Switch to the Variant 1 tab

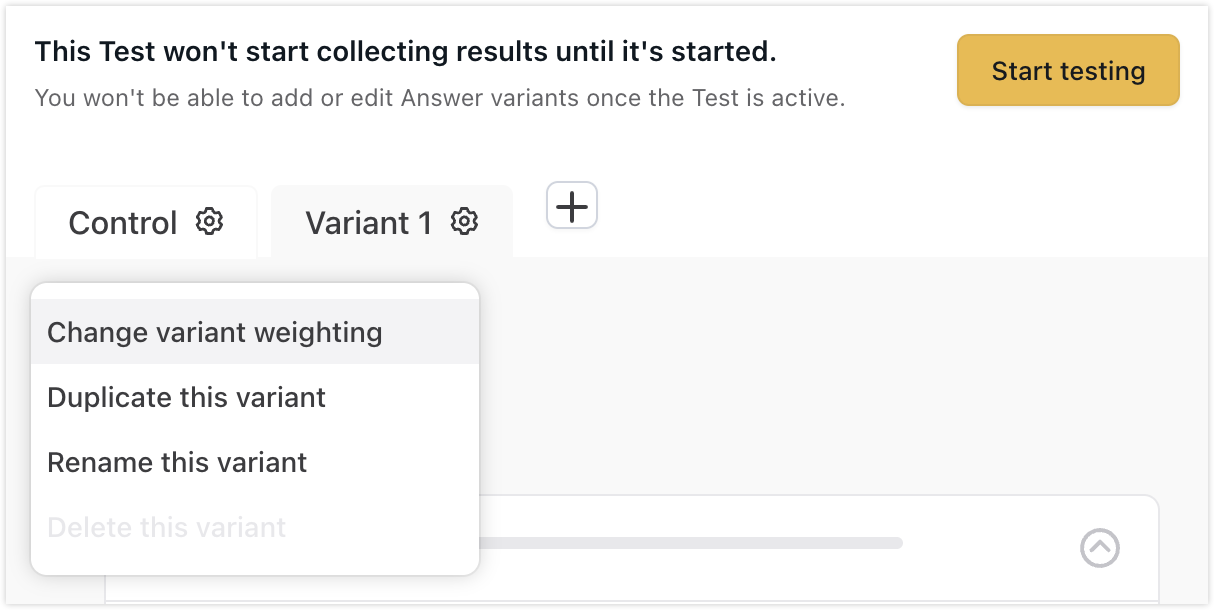tap(391, 222)
